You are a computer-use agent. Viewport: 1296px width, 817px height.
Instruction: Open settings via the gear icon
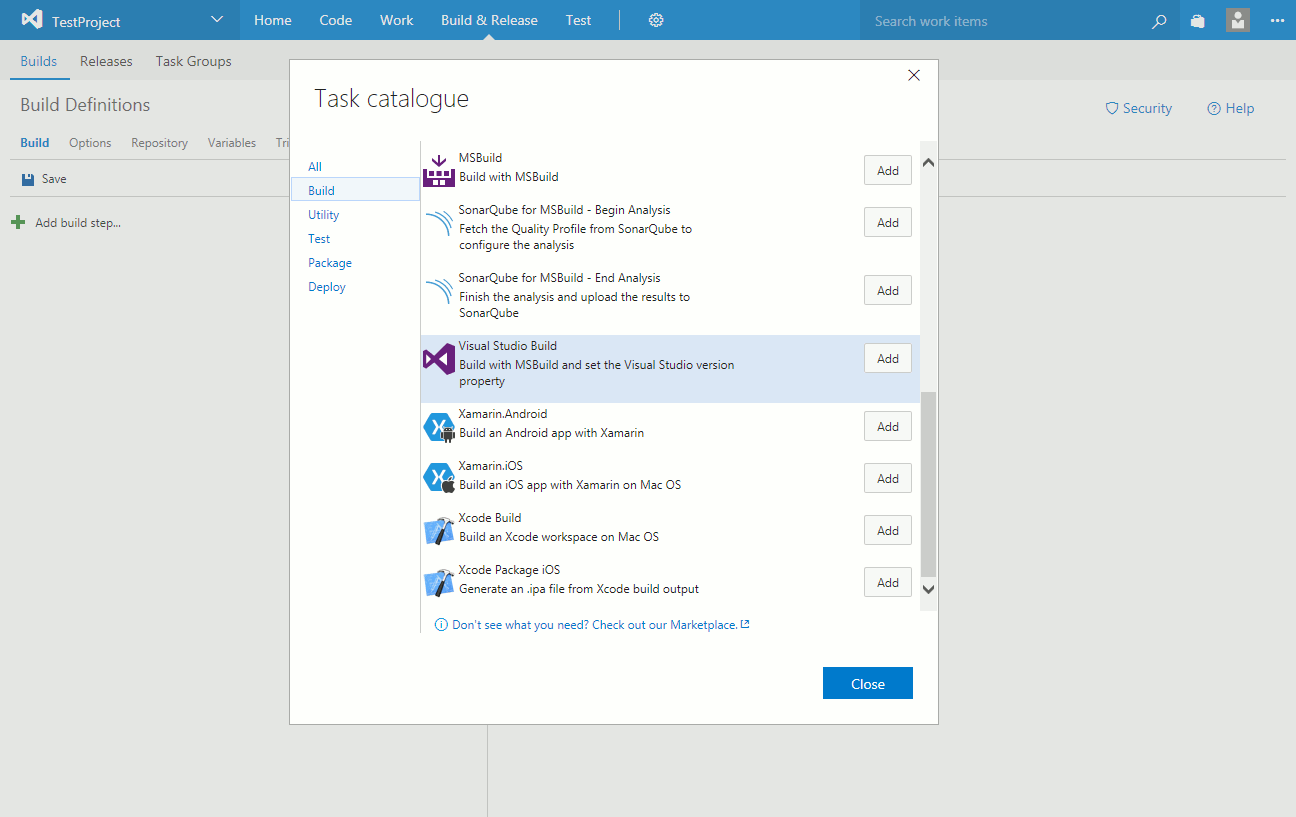[x=656, y=20]
